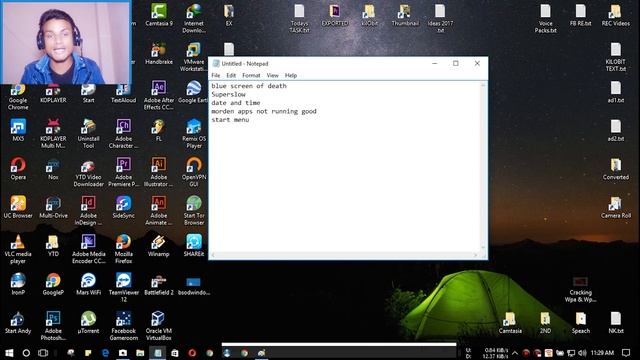Select the Oracle VM VirtualBox icon
Screen dimensions: 640x360
[x=159, y=326]
